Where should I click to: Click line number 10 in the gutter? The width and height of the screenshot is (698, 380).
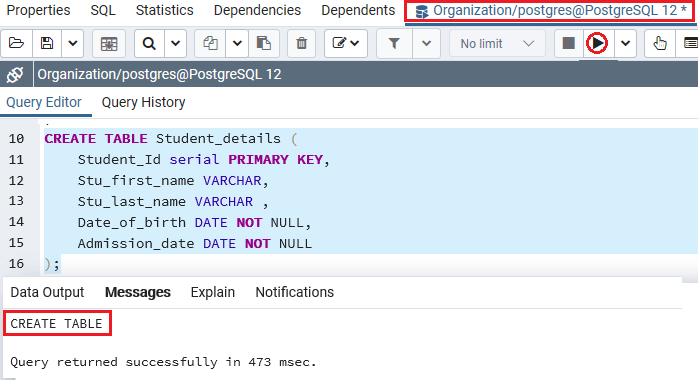click(x=16, y=139)
